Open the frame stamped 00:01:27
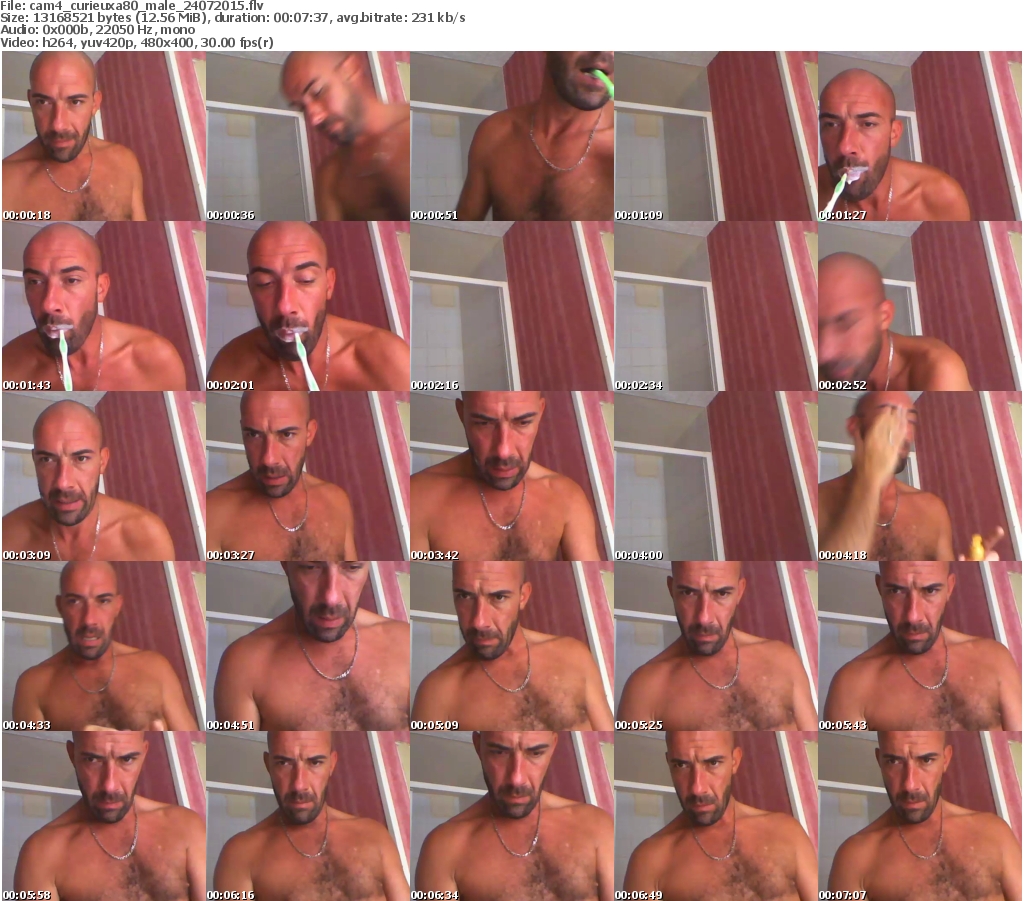The image size is (1024, 901). click(x=920, y=136)
